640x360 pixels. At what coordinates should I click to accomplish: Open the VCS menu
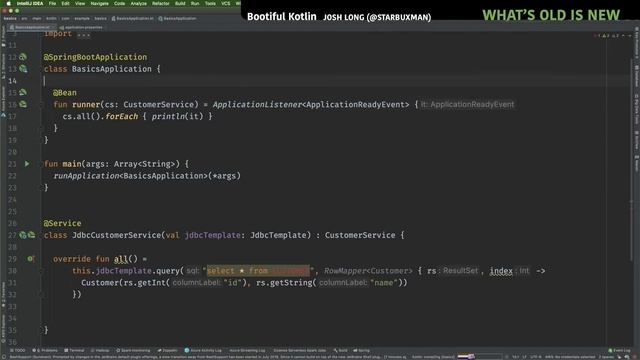225,3
